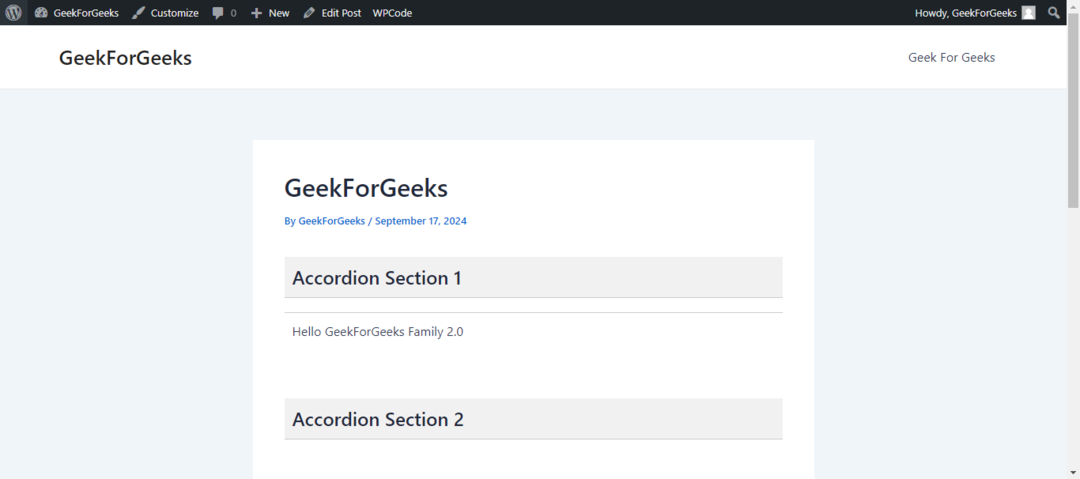Select Edit Post in admin bar
Viewport: 1080px width, 479px height.
[x=332, y=12]
